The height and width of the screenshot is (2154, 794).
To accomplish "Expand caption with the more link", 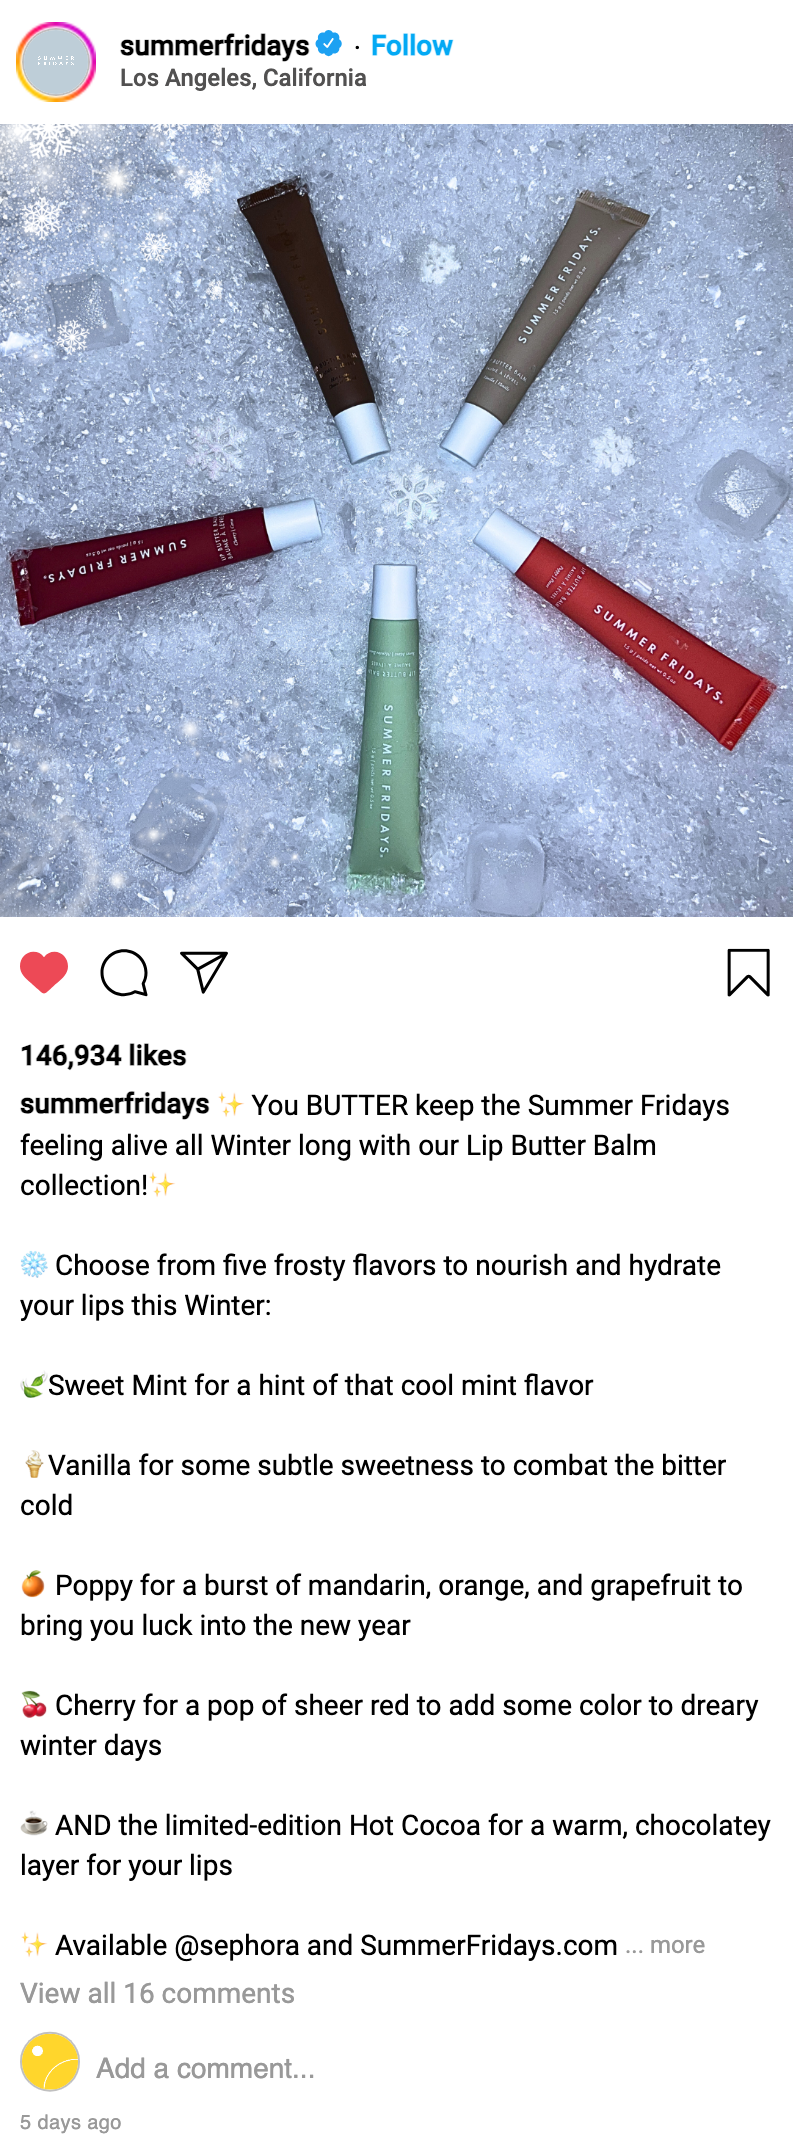I will (677, 1945).
